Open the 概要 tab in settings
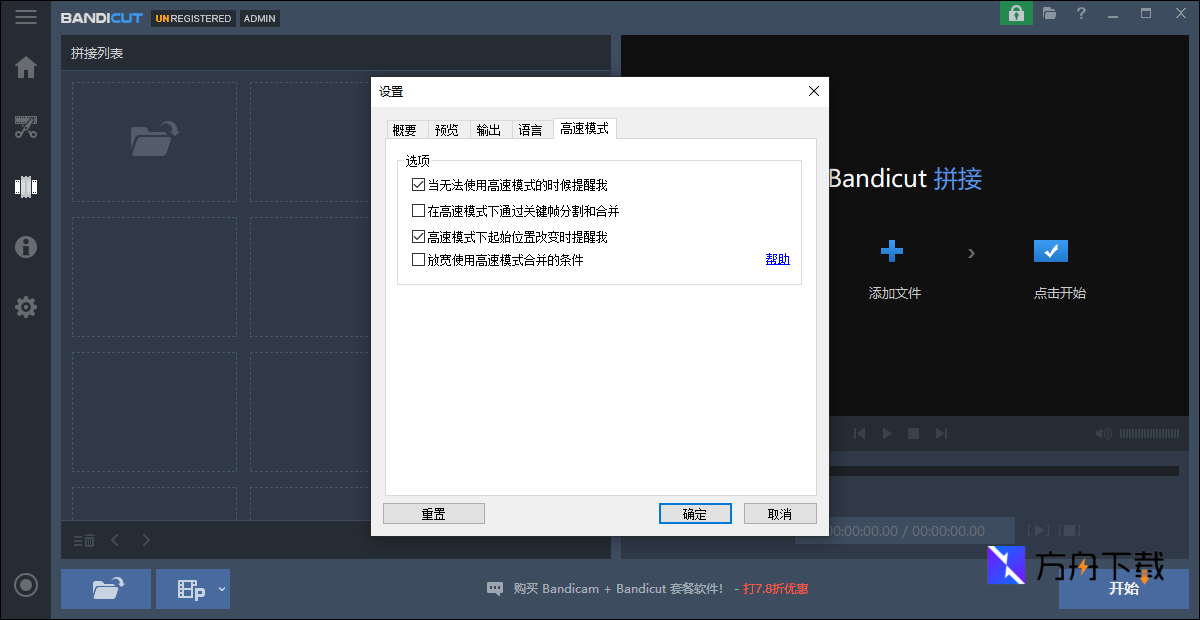 [x=406, y=129]
